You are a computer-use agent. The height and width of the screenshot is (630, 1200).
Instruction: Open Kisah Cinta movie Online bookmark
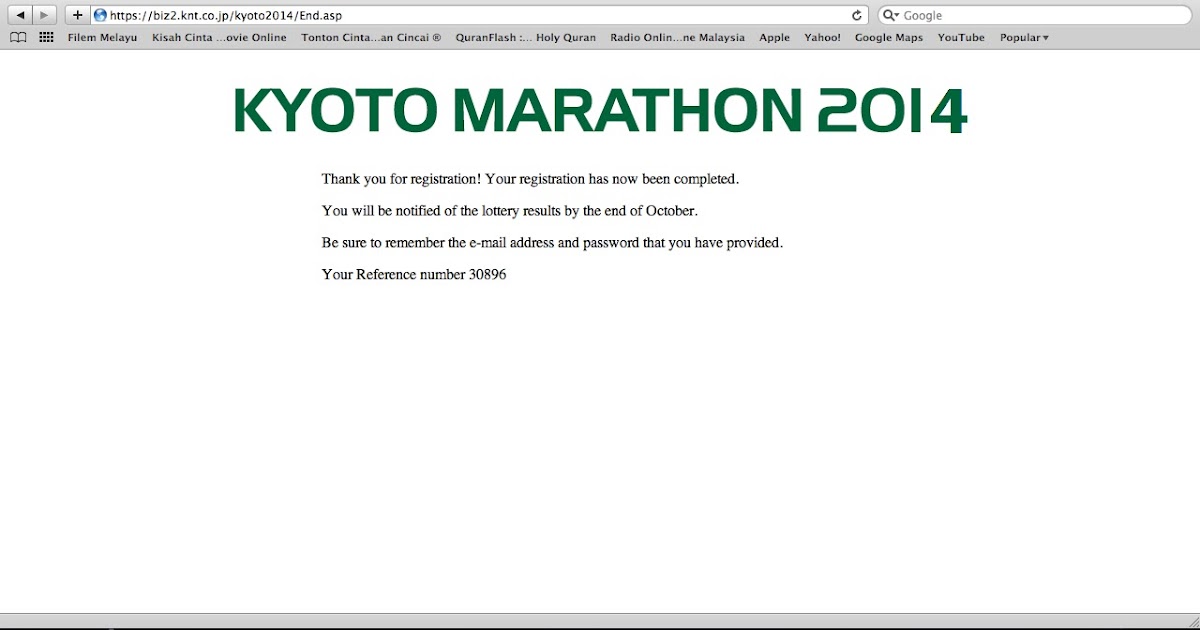[x=219, y=38]
